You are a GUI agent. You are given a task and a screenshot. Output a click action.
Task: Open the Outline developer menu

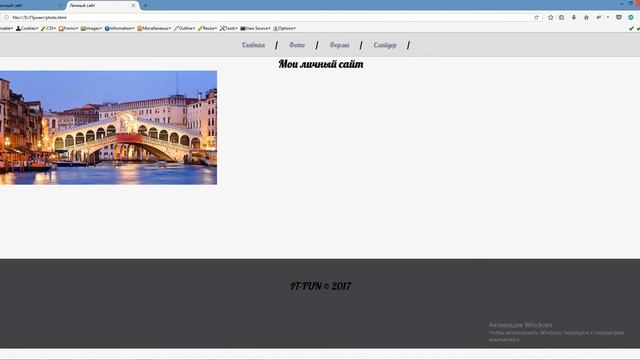184,29
